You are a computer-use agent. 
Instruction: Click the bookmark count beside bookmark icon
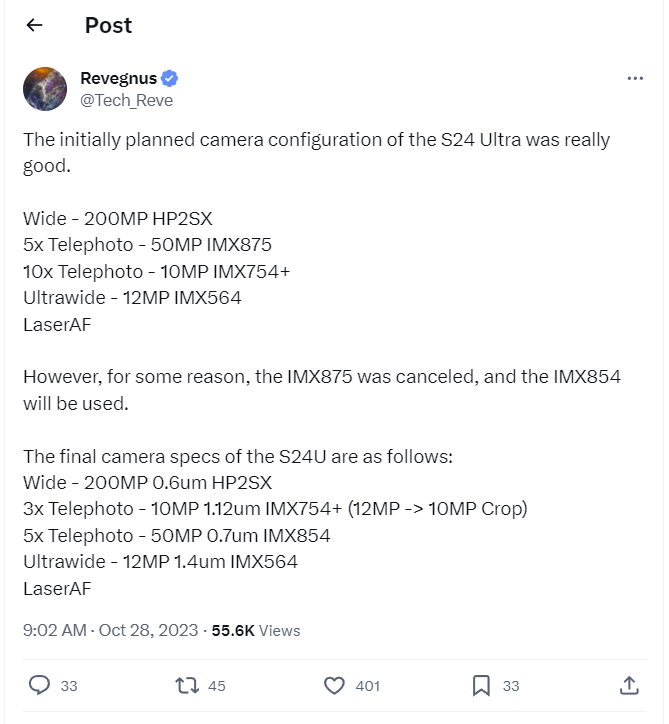pyautogui.click(x=510, y=686)
